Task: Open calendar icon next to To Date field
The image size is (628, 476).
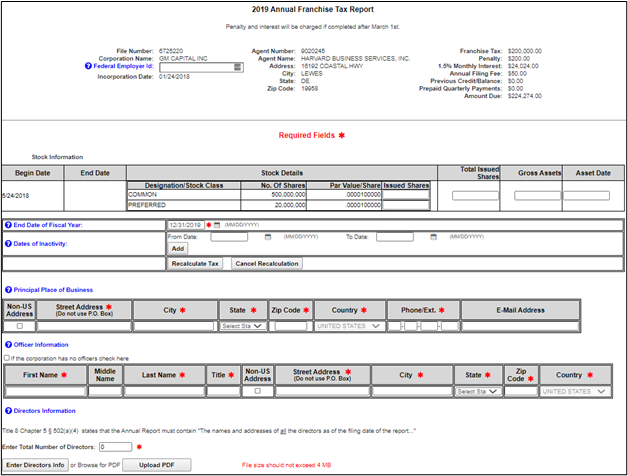Action: click(x=431, y=237)
